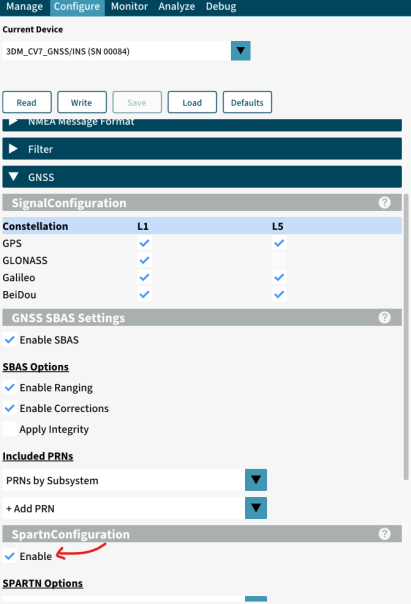Image resolution: width=411 pixels, height=604 pixels.
Task: Uncheck Enable Ranging option
Action: 10,387
